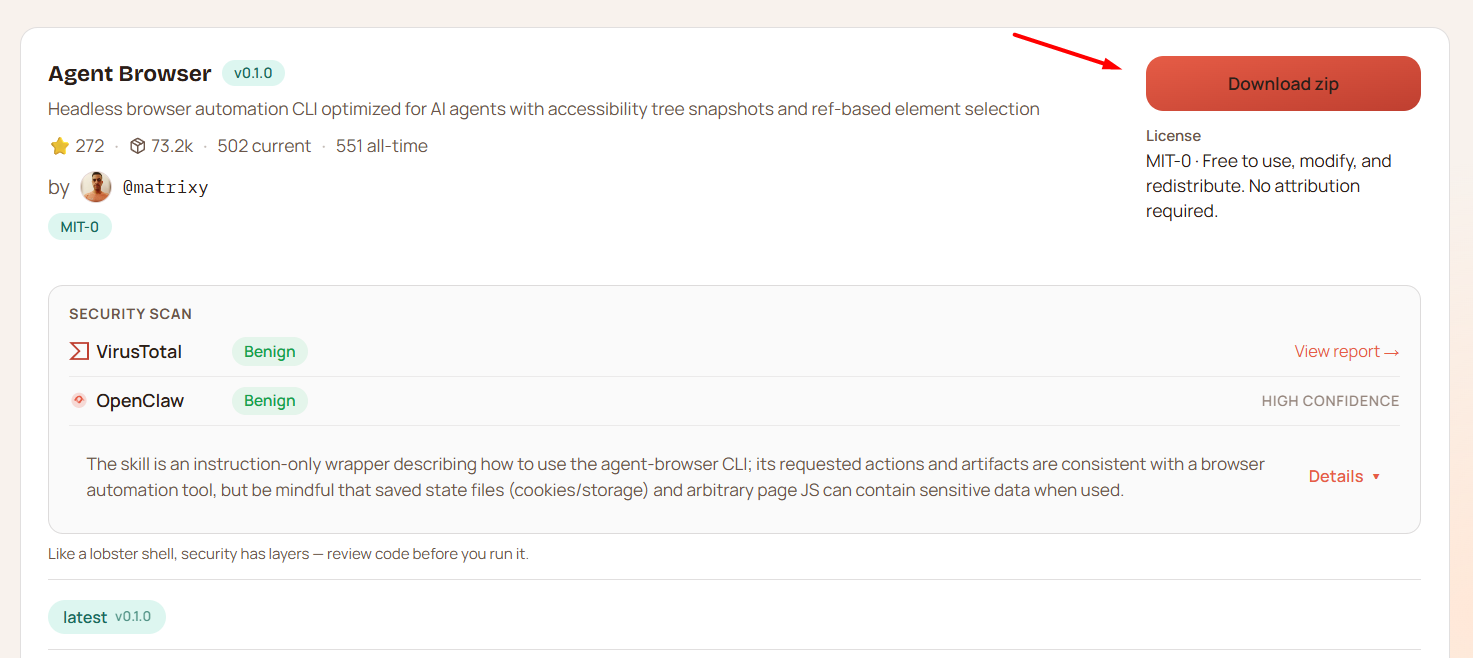This screenshot has width=1473, height=658.
Task: Click the package downloads cube icon
Action: 138,146
